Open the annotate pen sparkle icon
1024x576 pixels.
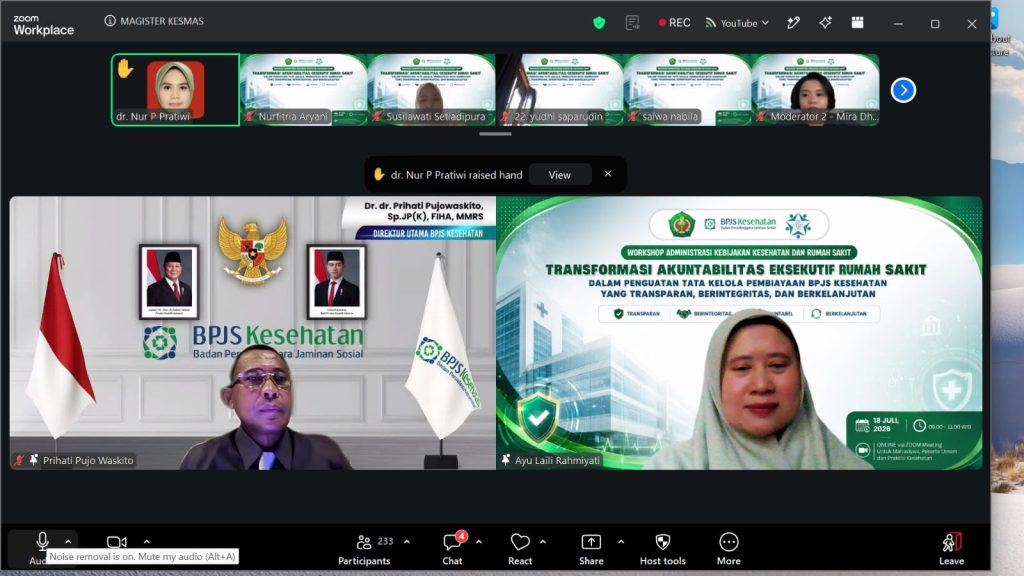click(793, 23)
